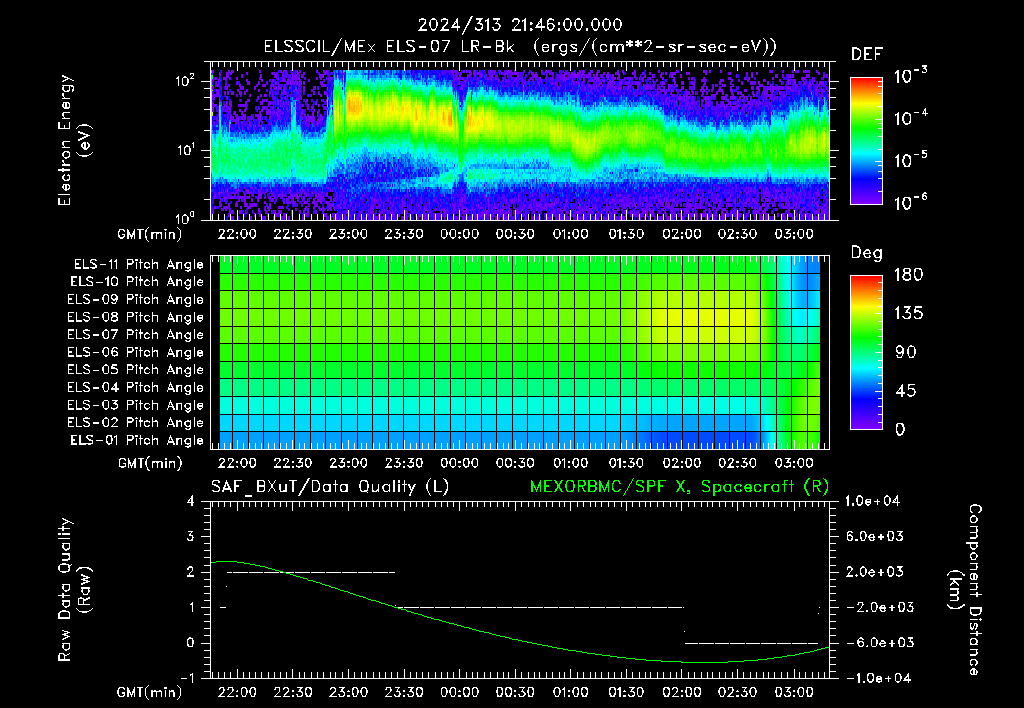Click the DEF colorbar label
The image size is (1024, 708).
point(867,54)
